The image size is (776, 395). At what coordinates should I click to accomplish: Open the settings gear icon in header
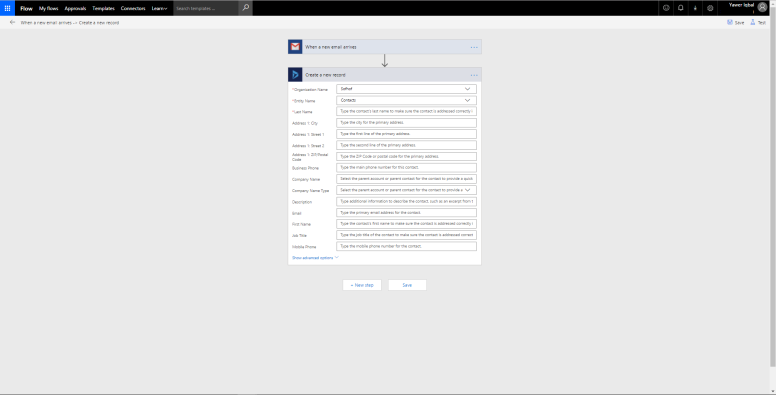[x=710, y=8]
